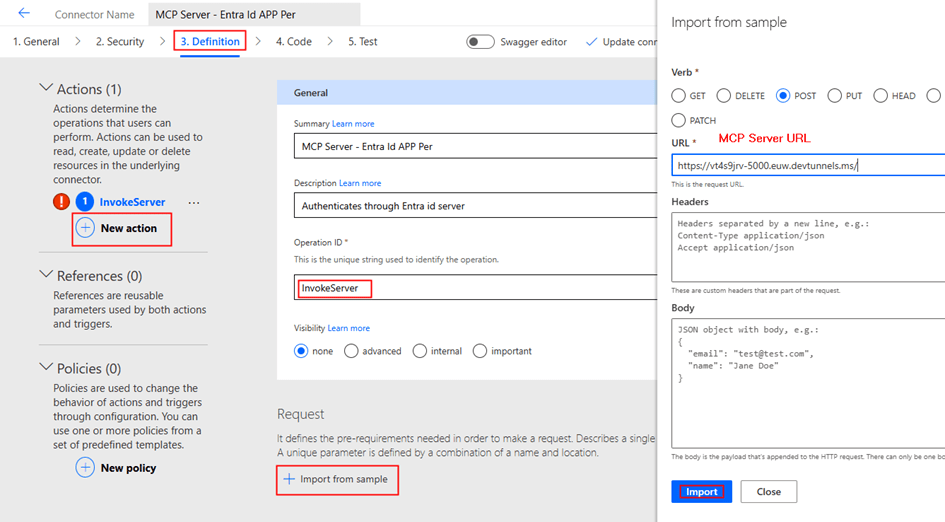This screenshot has width=945, height=522.
Task: Click the URL input field
Action: [806, 166]
